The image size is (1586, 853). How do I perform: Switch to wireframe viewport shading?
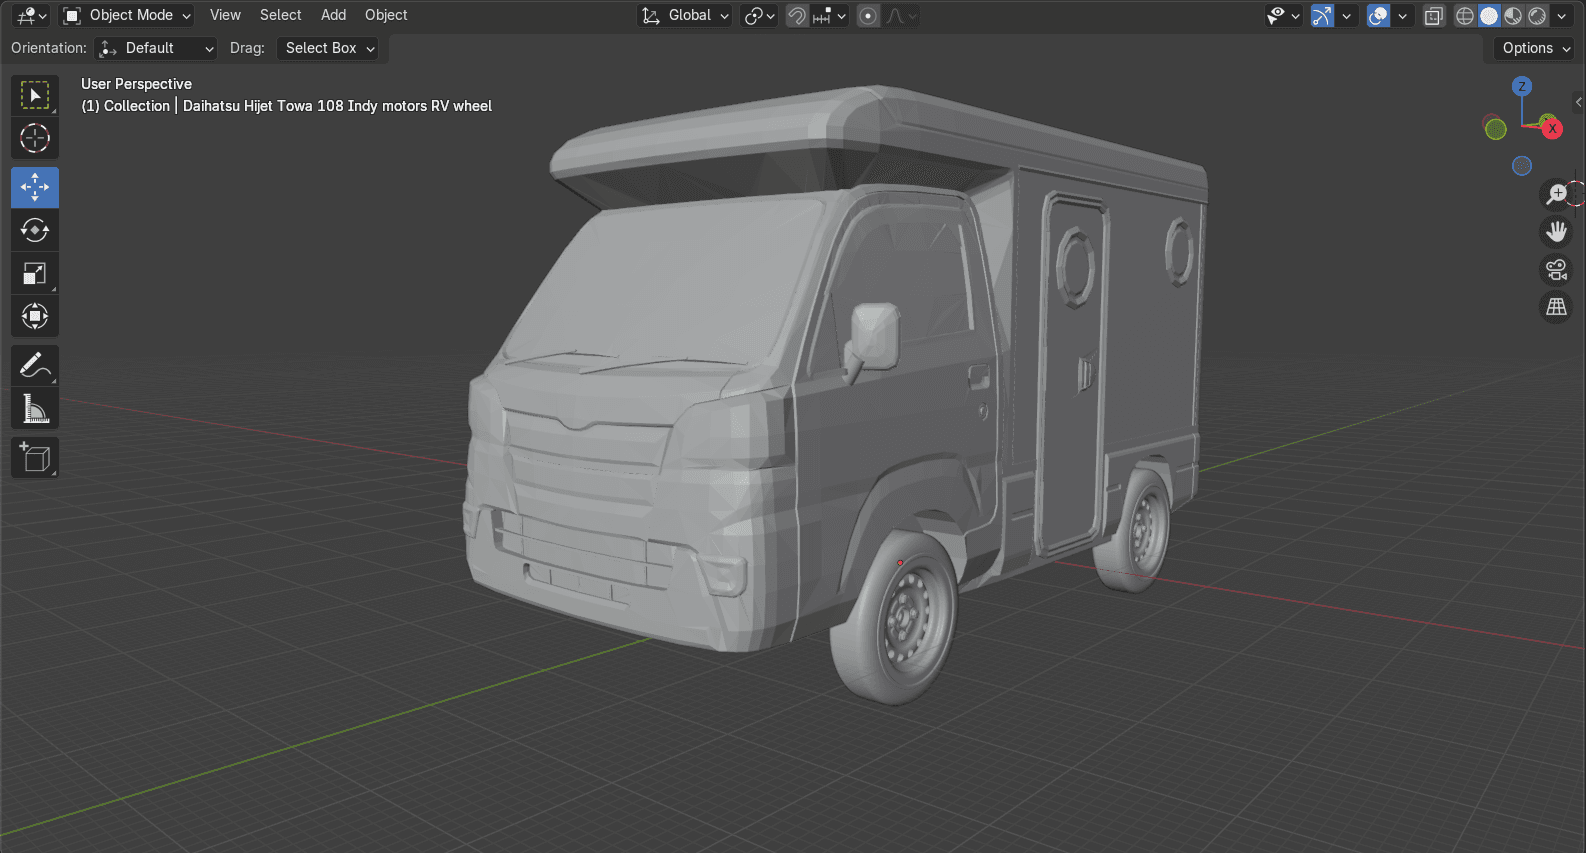click(1465, 16)
